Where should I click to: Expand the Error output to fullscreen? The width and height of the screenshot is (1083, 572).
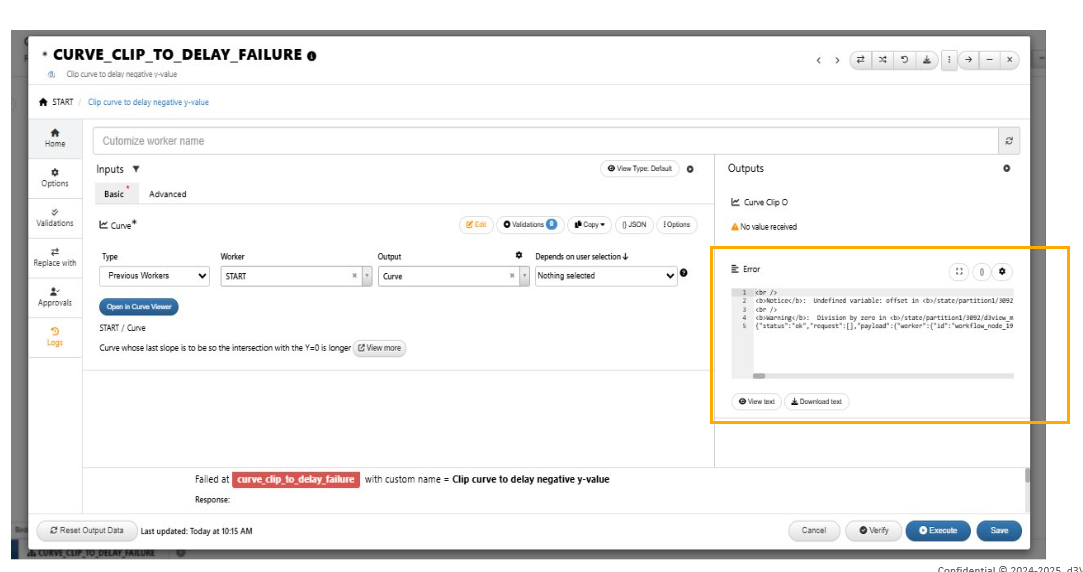tap(959, 271)
